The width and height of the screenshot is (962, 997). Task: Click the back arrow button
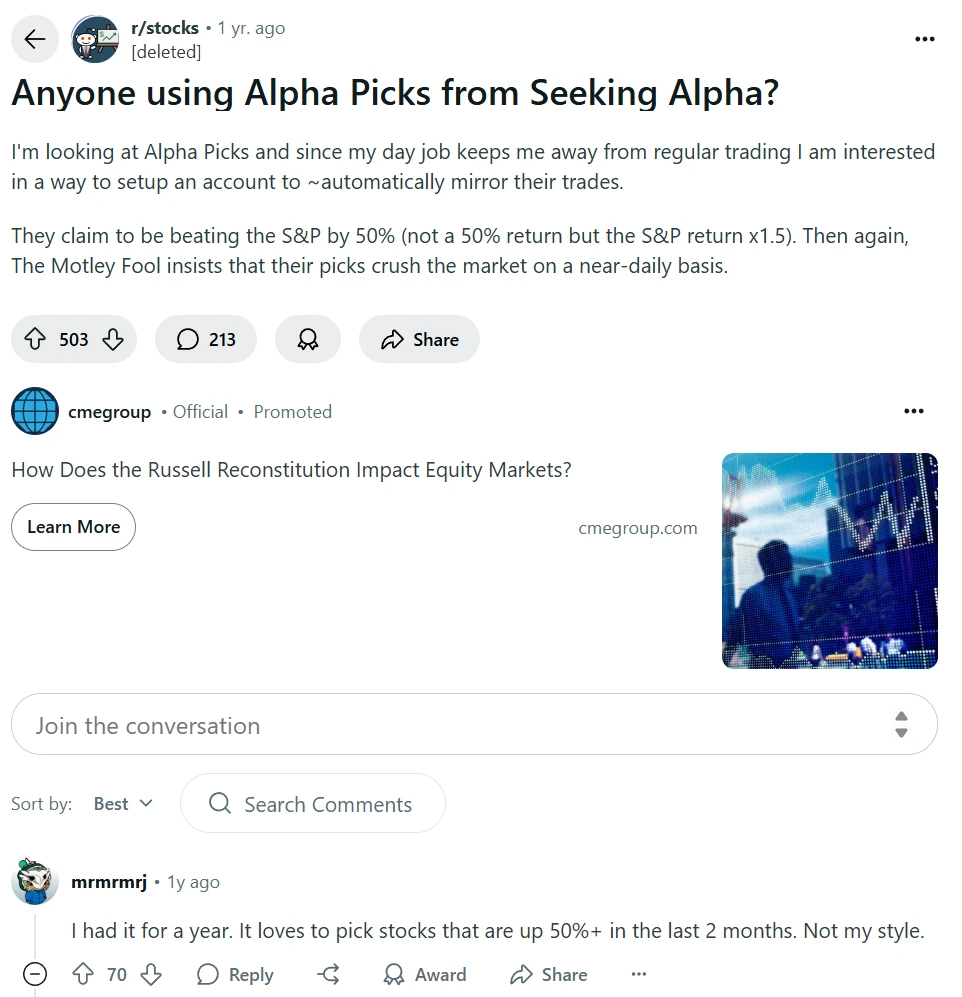35,39
